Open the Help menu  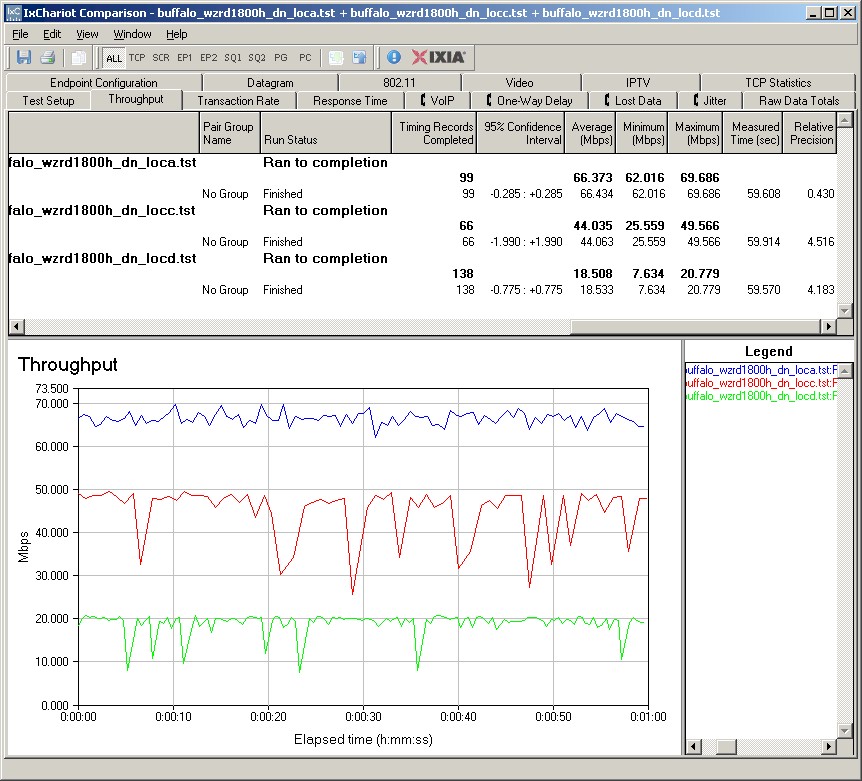[176, 34]
